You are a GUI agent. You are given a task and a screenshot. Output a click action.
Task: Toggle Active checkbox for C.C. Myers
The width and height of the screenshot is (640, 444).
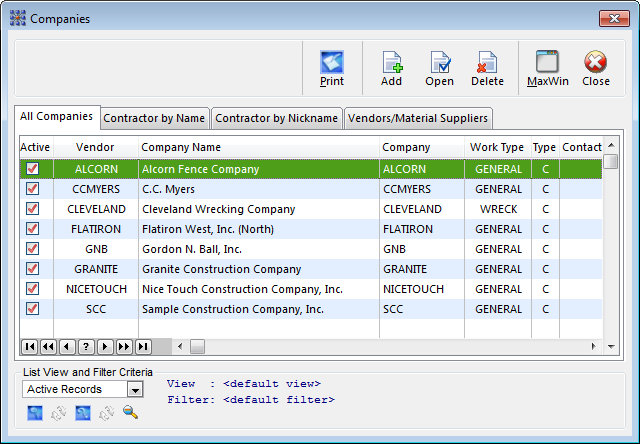point(33,189)
